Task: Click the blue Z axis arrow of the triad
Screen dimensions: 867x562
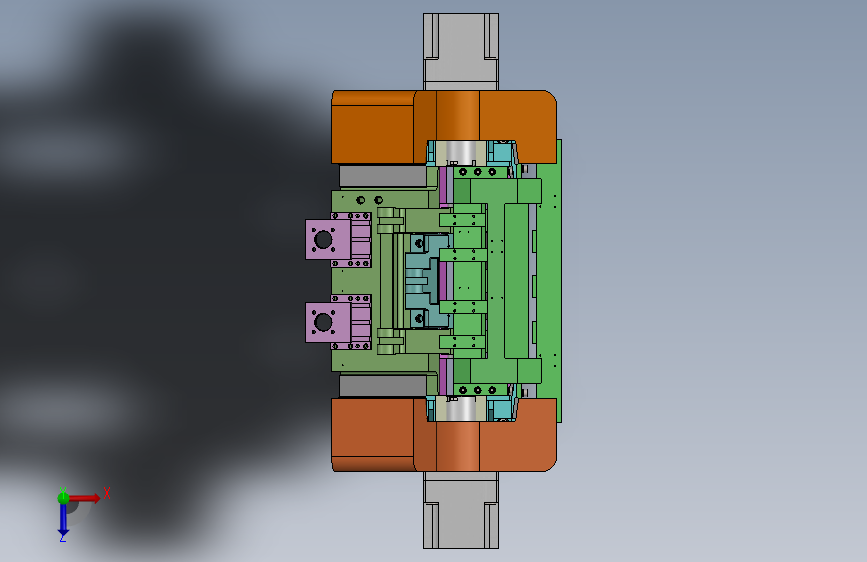Action: pos(63,520)
